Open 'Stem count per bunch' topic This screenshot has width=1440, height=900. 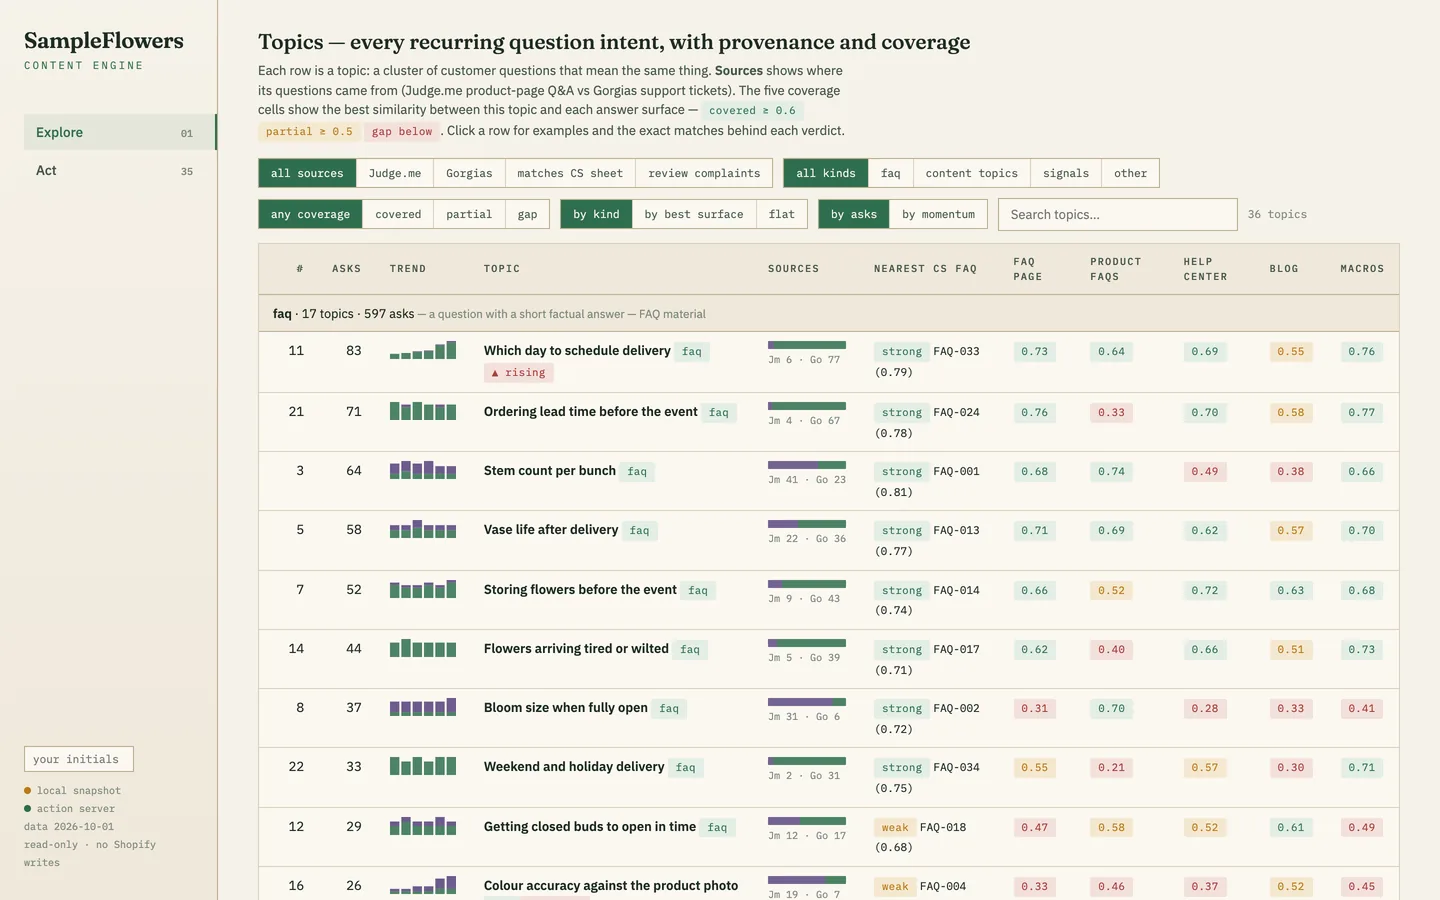tap(550, 470)
